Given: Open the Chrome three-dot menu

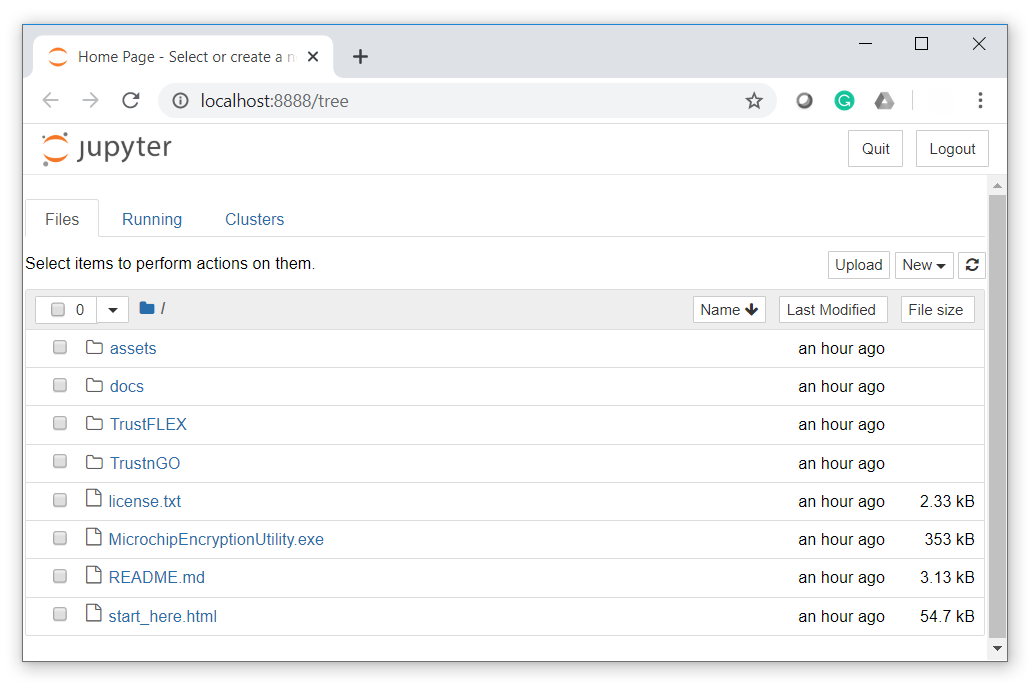Looking at the screenshot, I should click(x=980, y=100).
